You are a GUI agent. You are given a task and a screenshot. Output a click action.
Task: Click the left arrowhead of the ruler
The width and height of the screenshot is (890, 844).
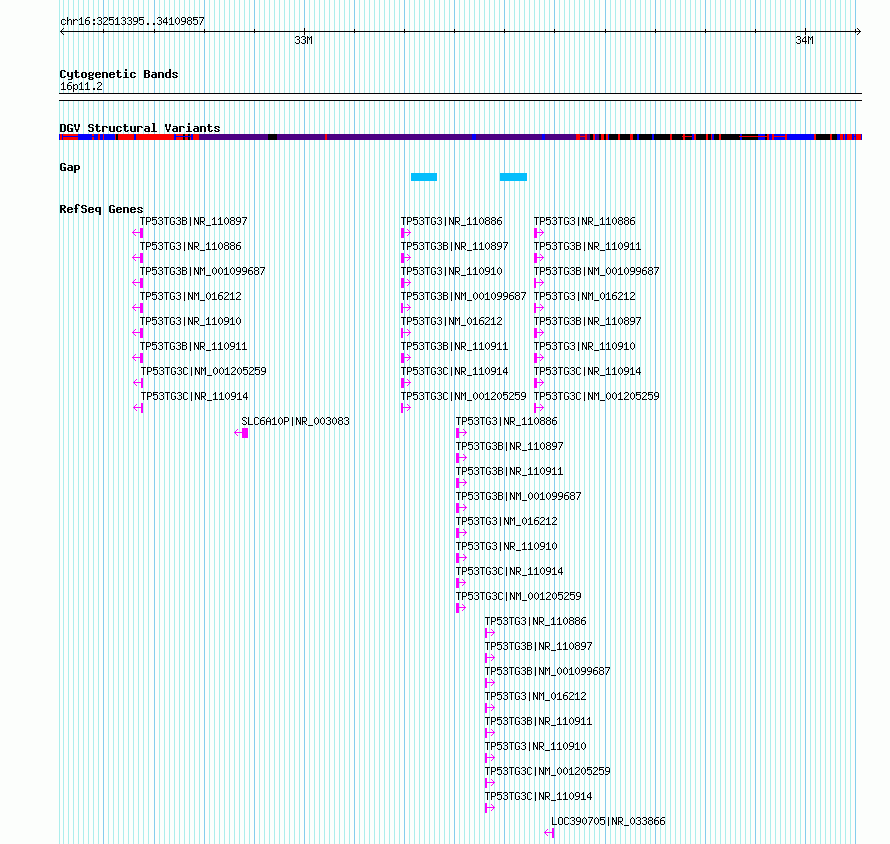(x=62, y=32)
